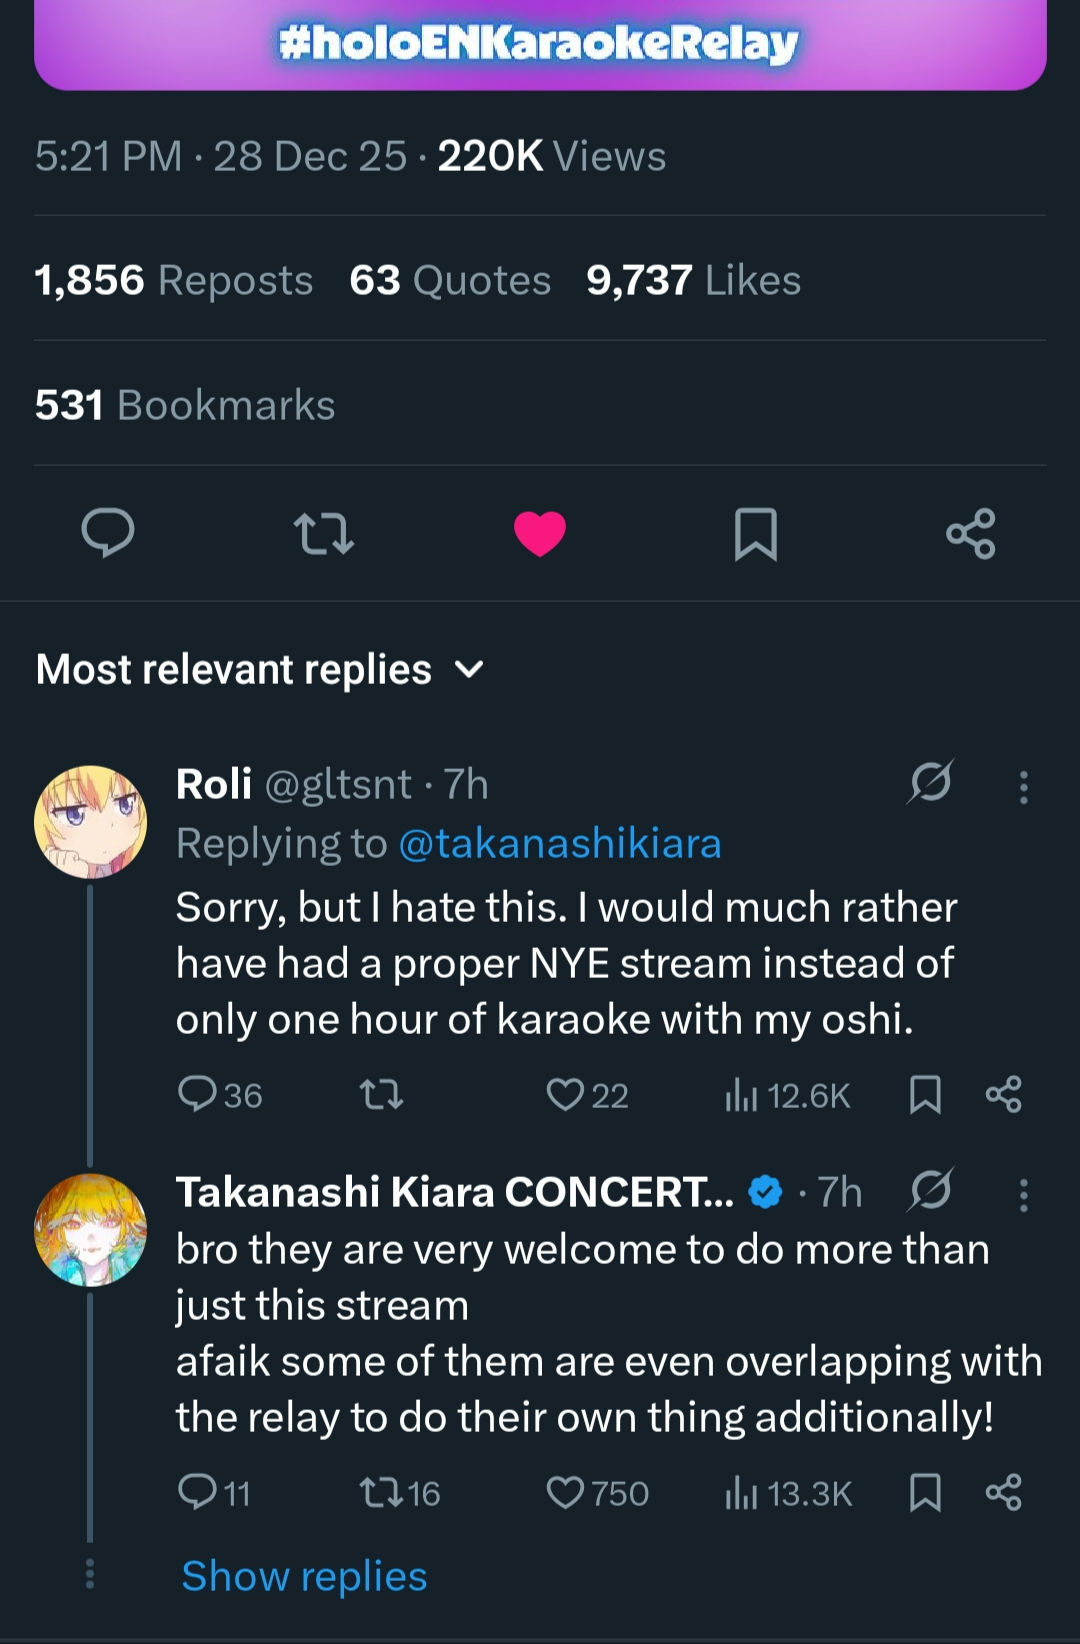Open the @takanashikiara mention link
The height and width of the screenshot is (1644, 1080).
point(559,844)
